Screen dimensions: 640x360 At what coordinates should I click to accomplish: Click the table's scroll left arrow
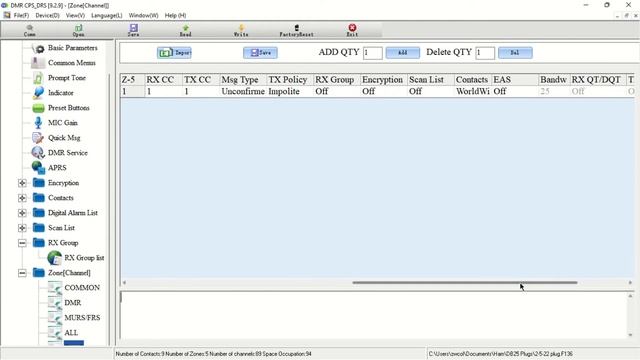coord(124,282)
